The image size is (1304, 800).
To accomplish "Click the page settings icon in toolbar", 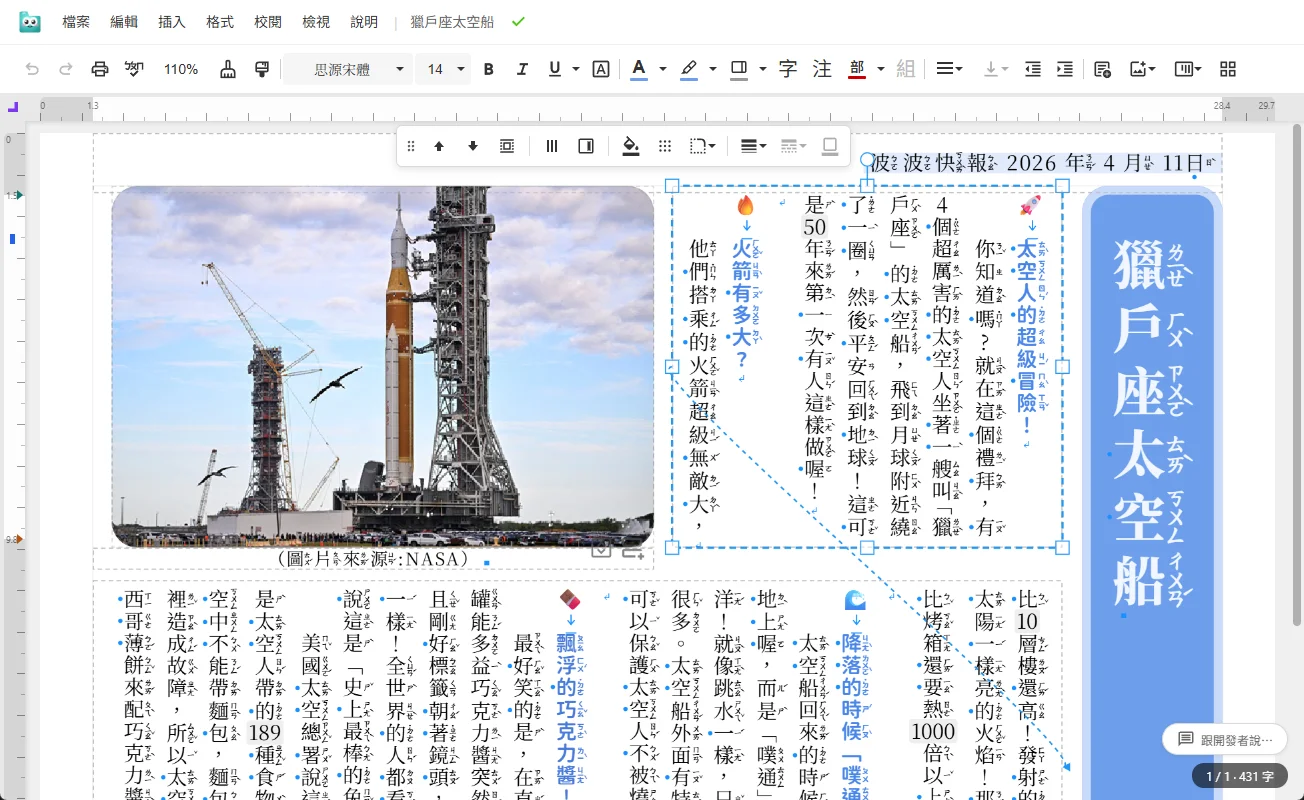I will click(x=1102, y=69).
